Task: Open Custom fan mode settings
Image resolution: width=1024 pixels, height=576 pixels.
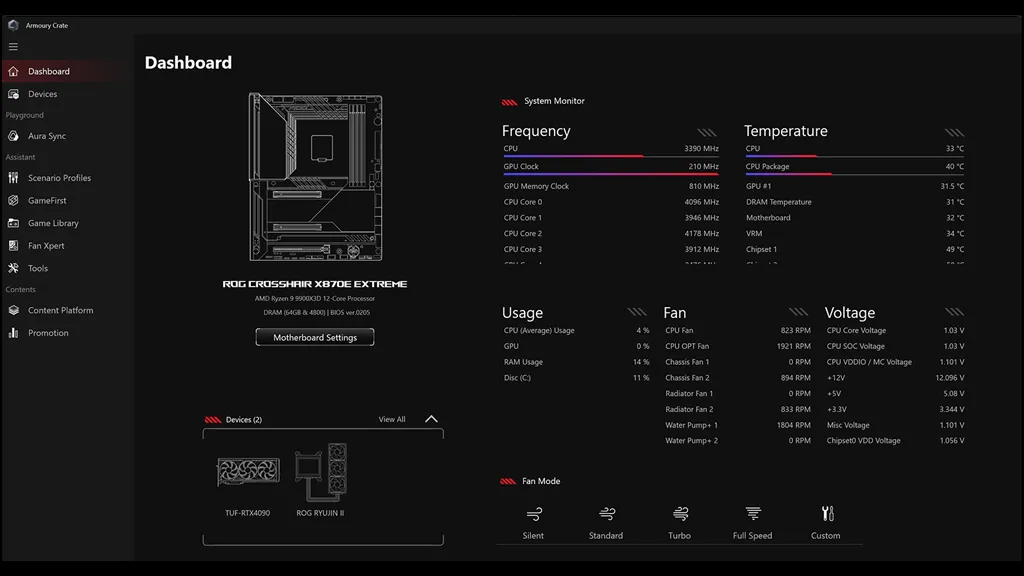Action: (826, 514)
